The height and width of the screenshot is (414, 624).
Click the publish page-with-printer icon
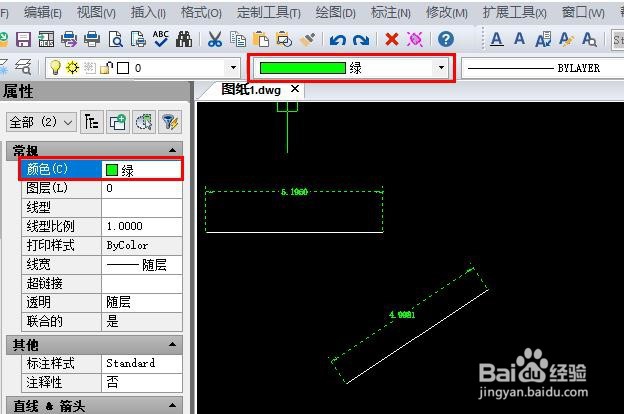click(x=138, y=39)
